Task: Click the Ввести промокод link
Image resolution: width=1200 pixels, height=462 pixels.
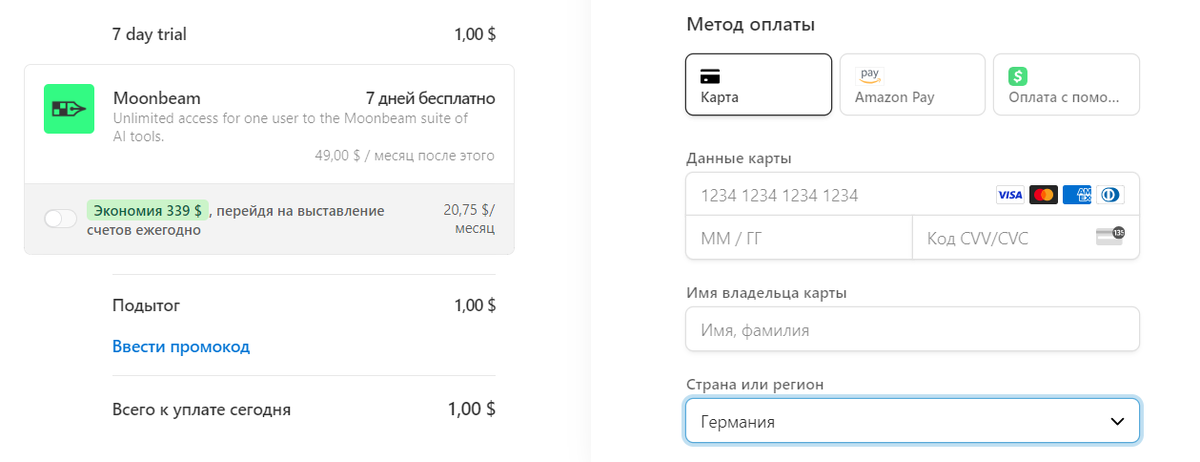Action: pos(181,347)
